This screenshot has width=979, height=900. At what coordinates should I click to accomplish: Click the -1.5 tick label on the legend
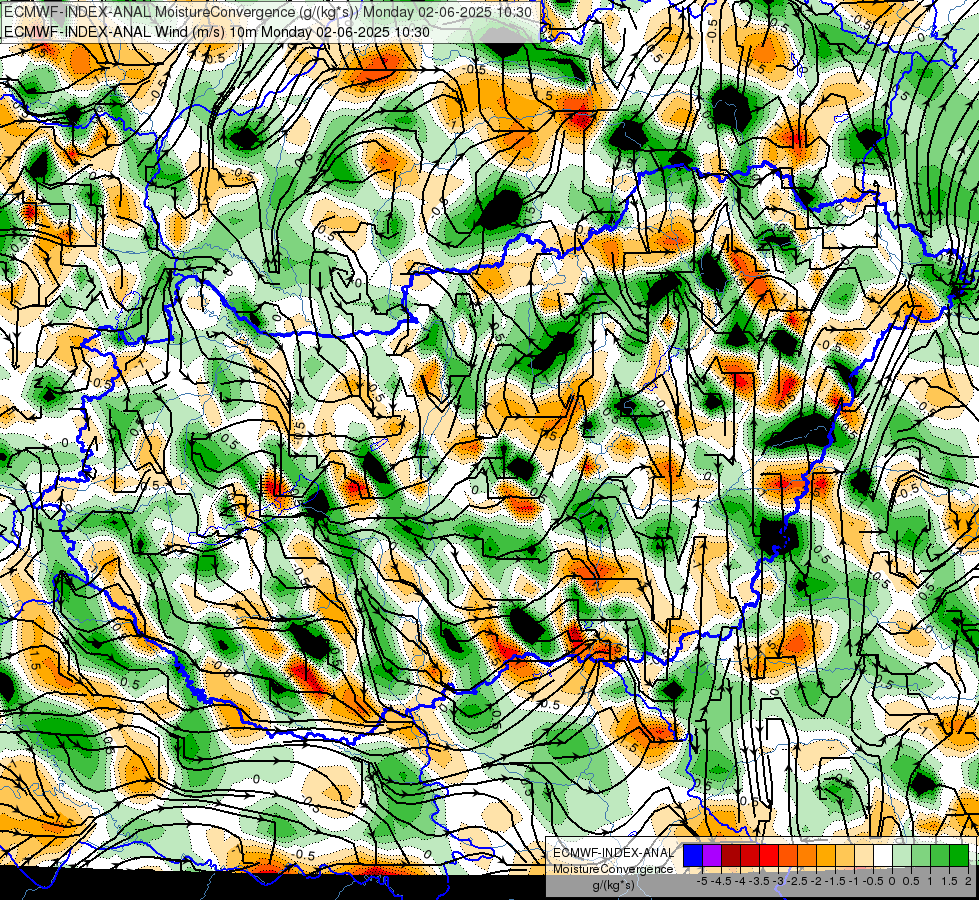tap(836, 881)
